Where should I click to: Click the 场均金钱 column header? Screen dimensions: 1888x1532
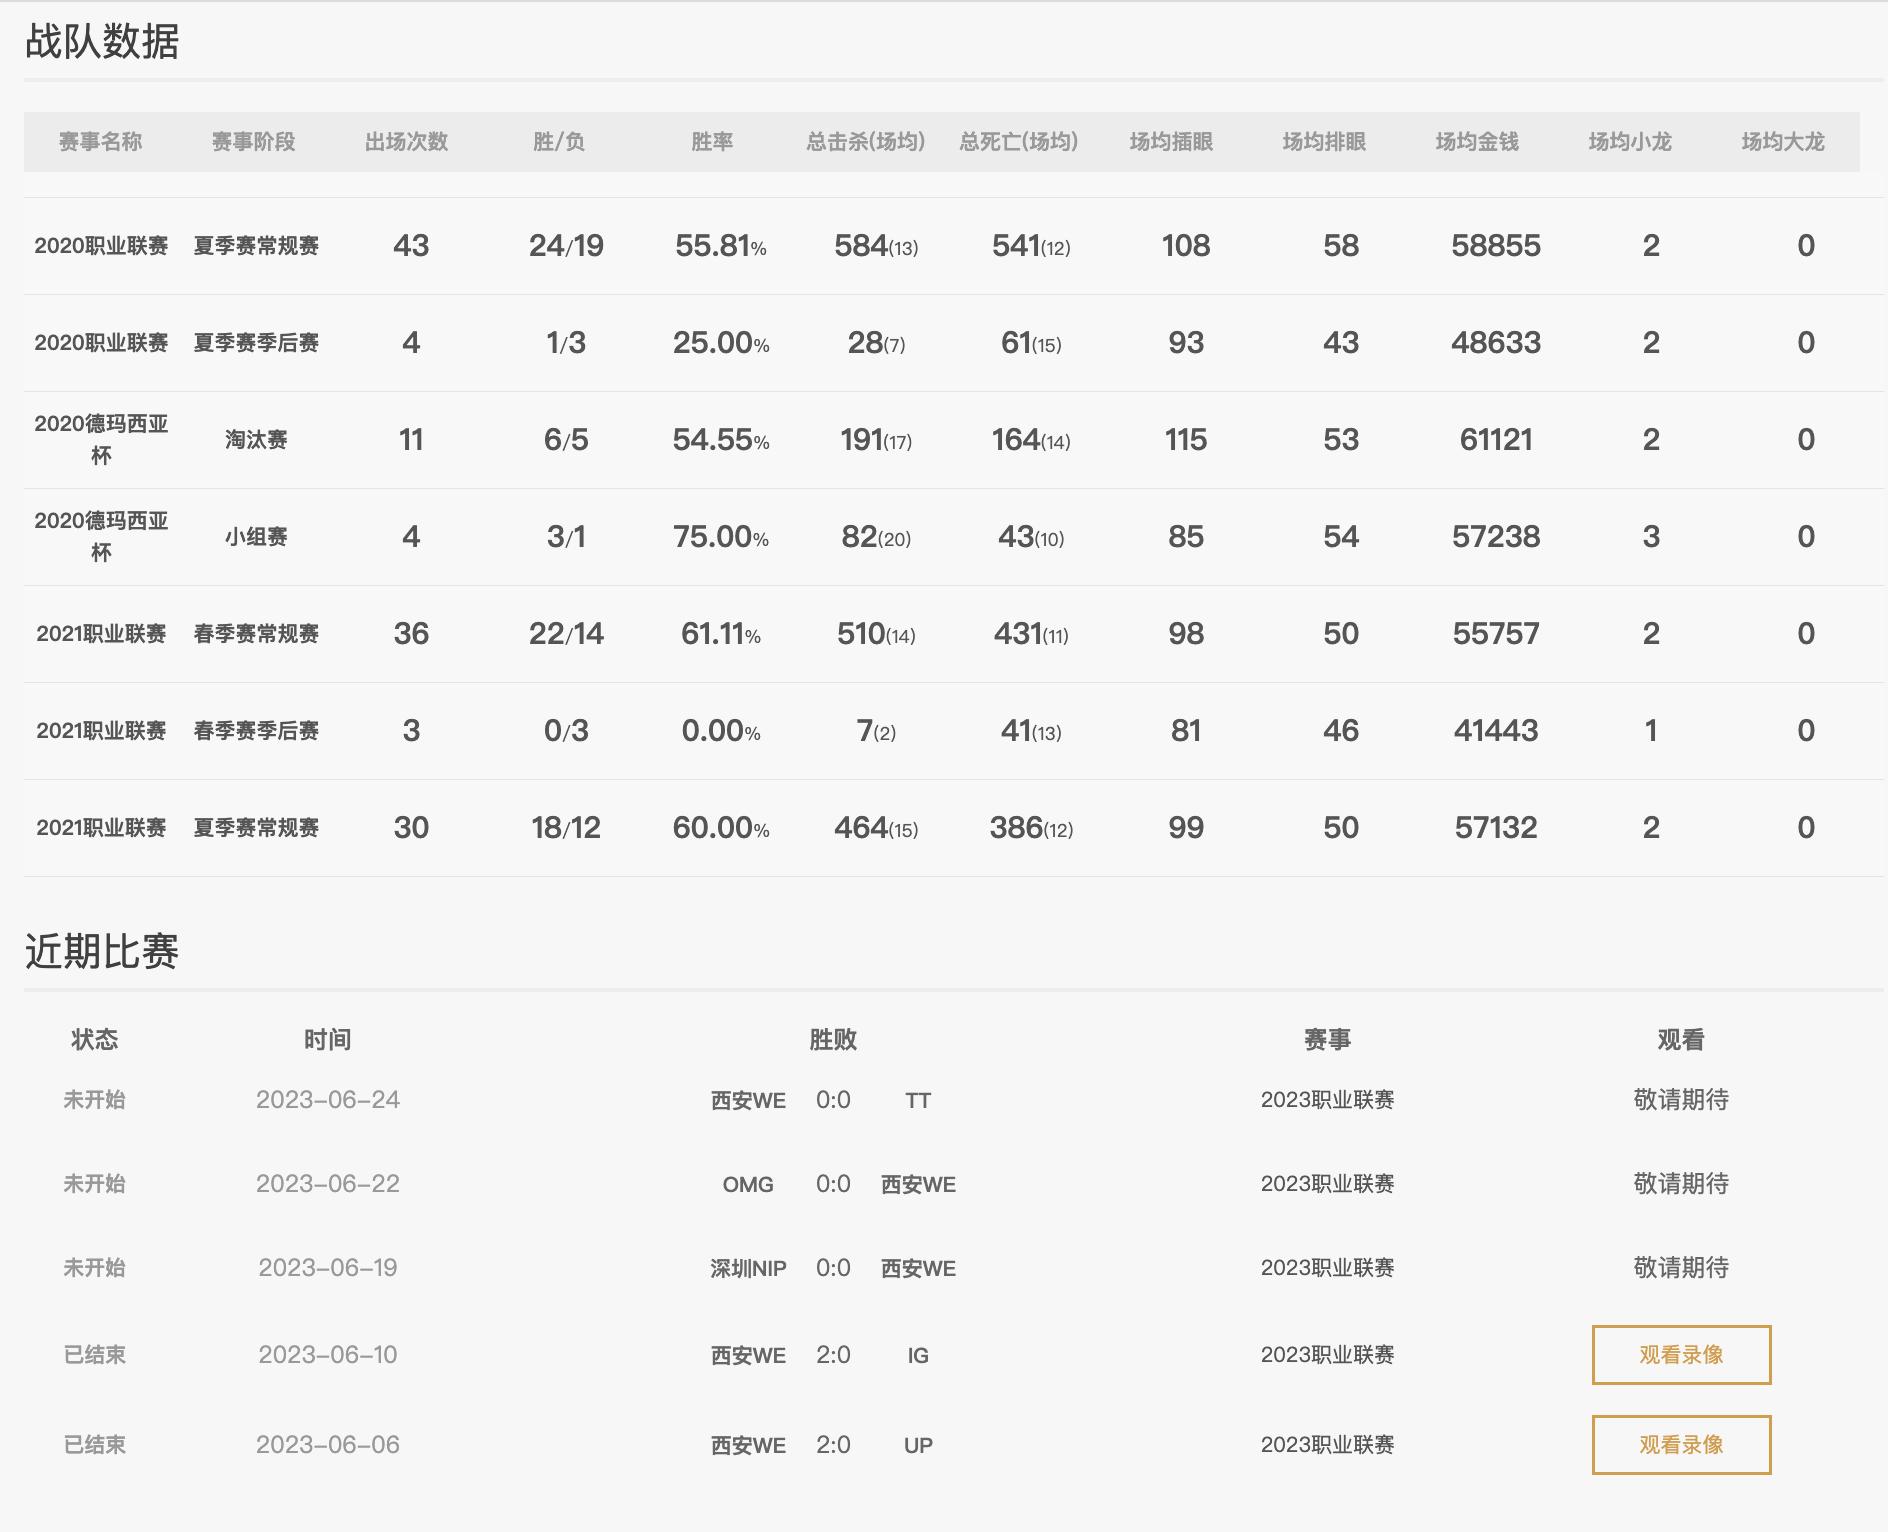click(x=1475, y=142)
